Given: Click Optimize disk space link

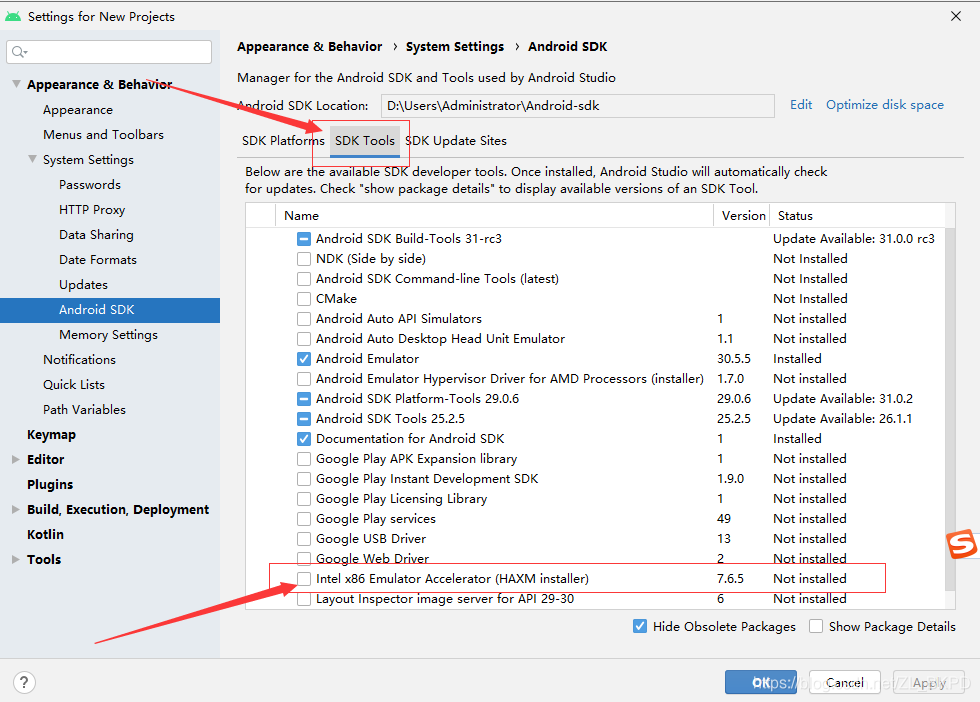Looking at the screenshot, I should point(884,105).
